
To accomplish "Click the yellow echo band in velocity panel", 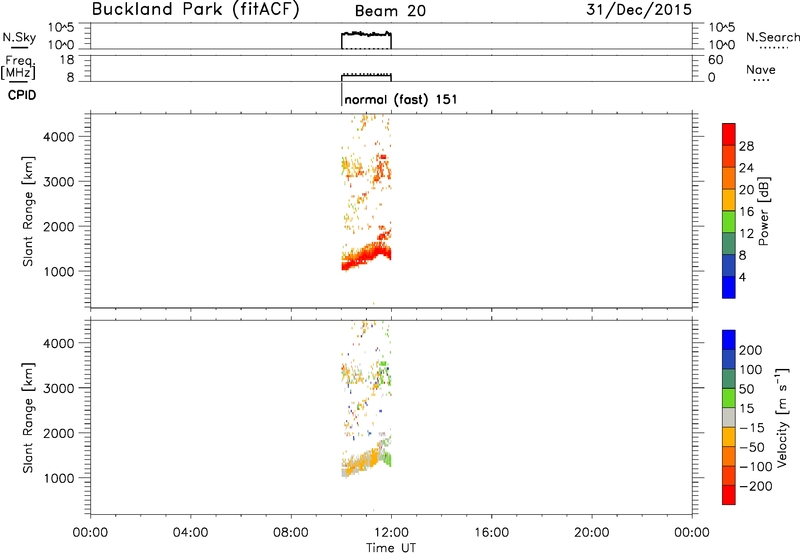I will (x=362, y=463).
